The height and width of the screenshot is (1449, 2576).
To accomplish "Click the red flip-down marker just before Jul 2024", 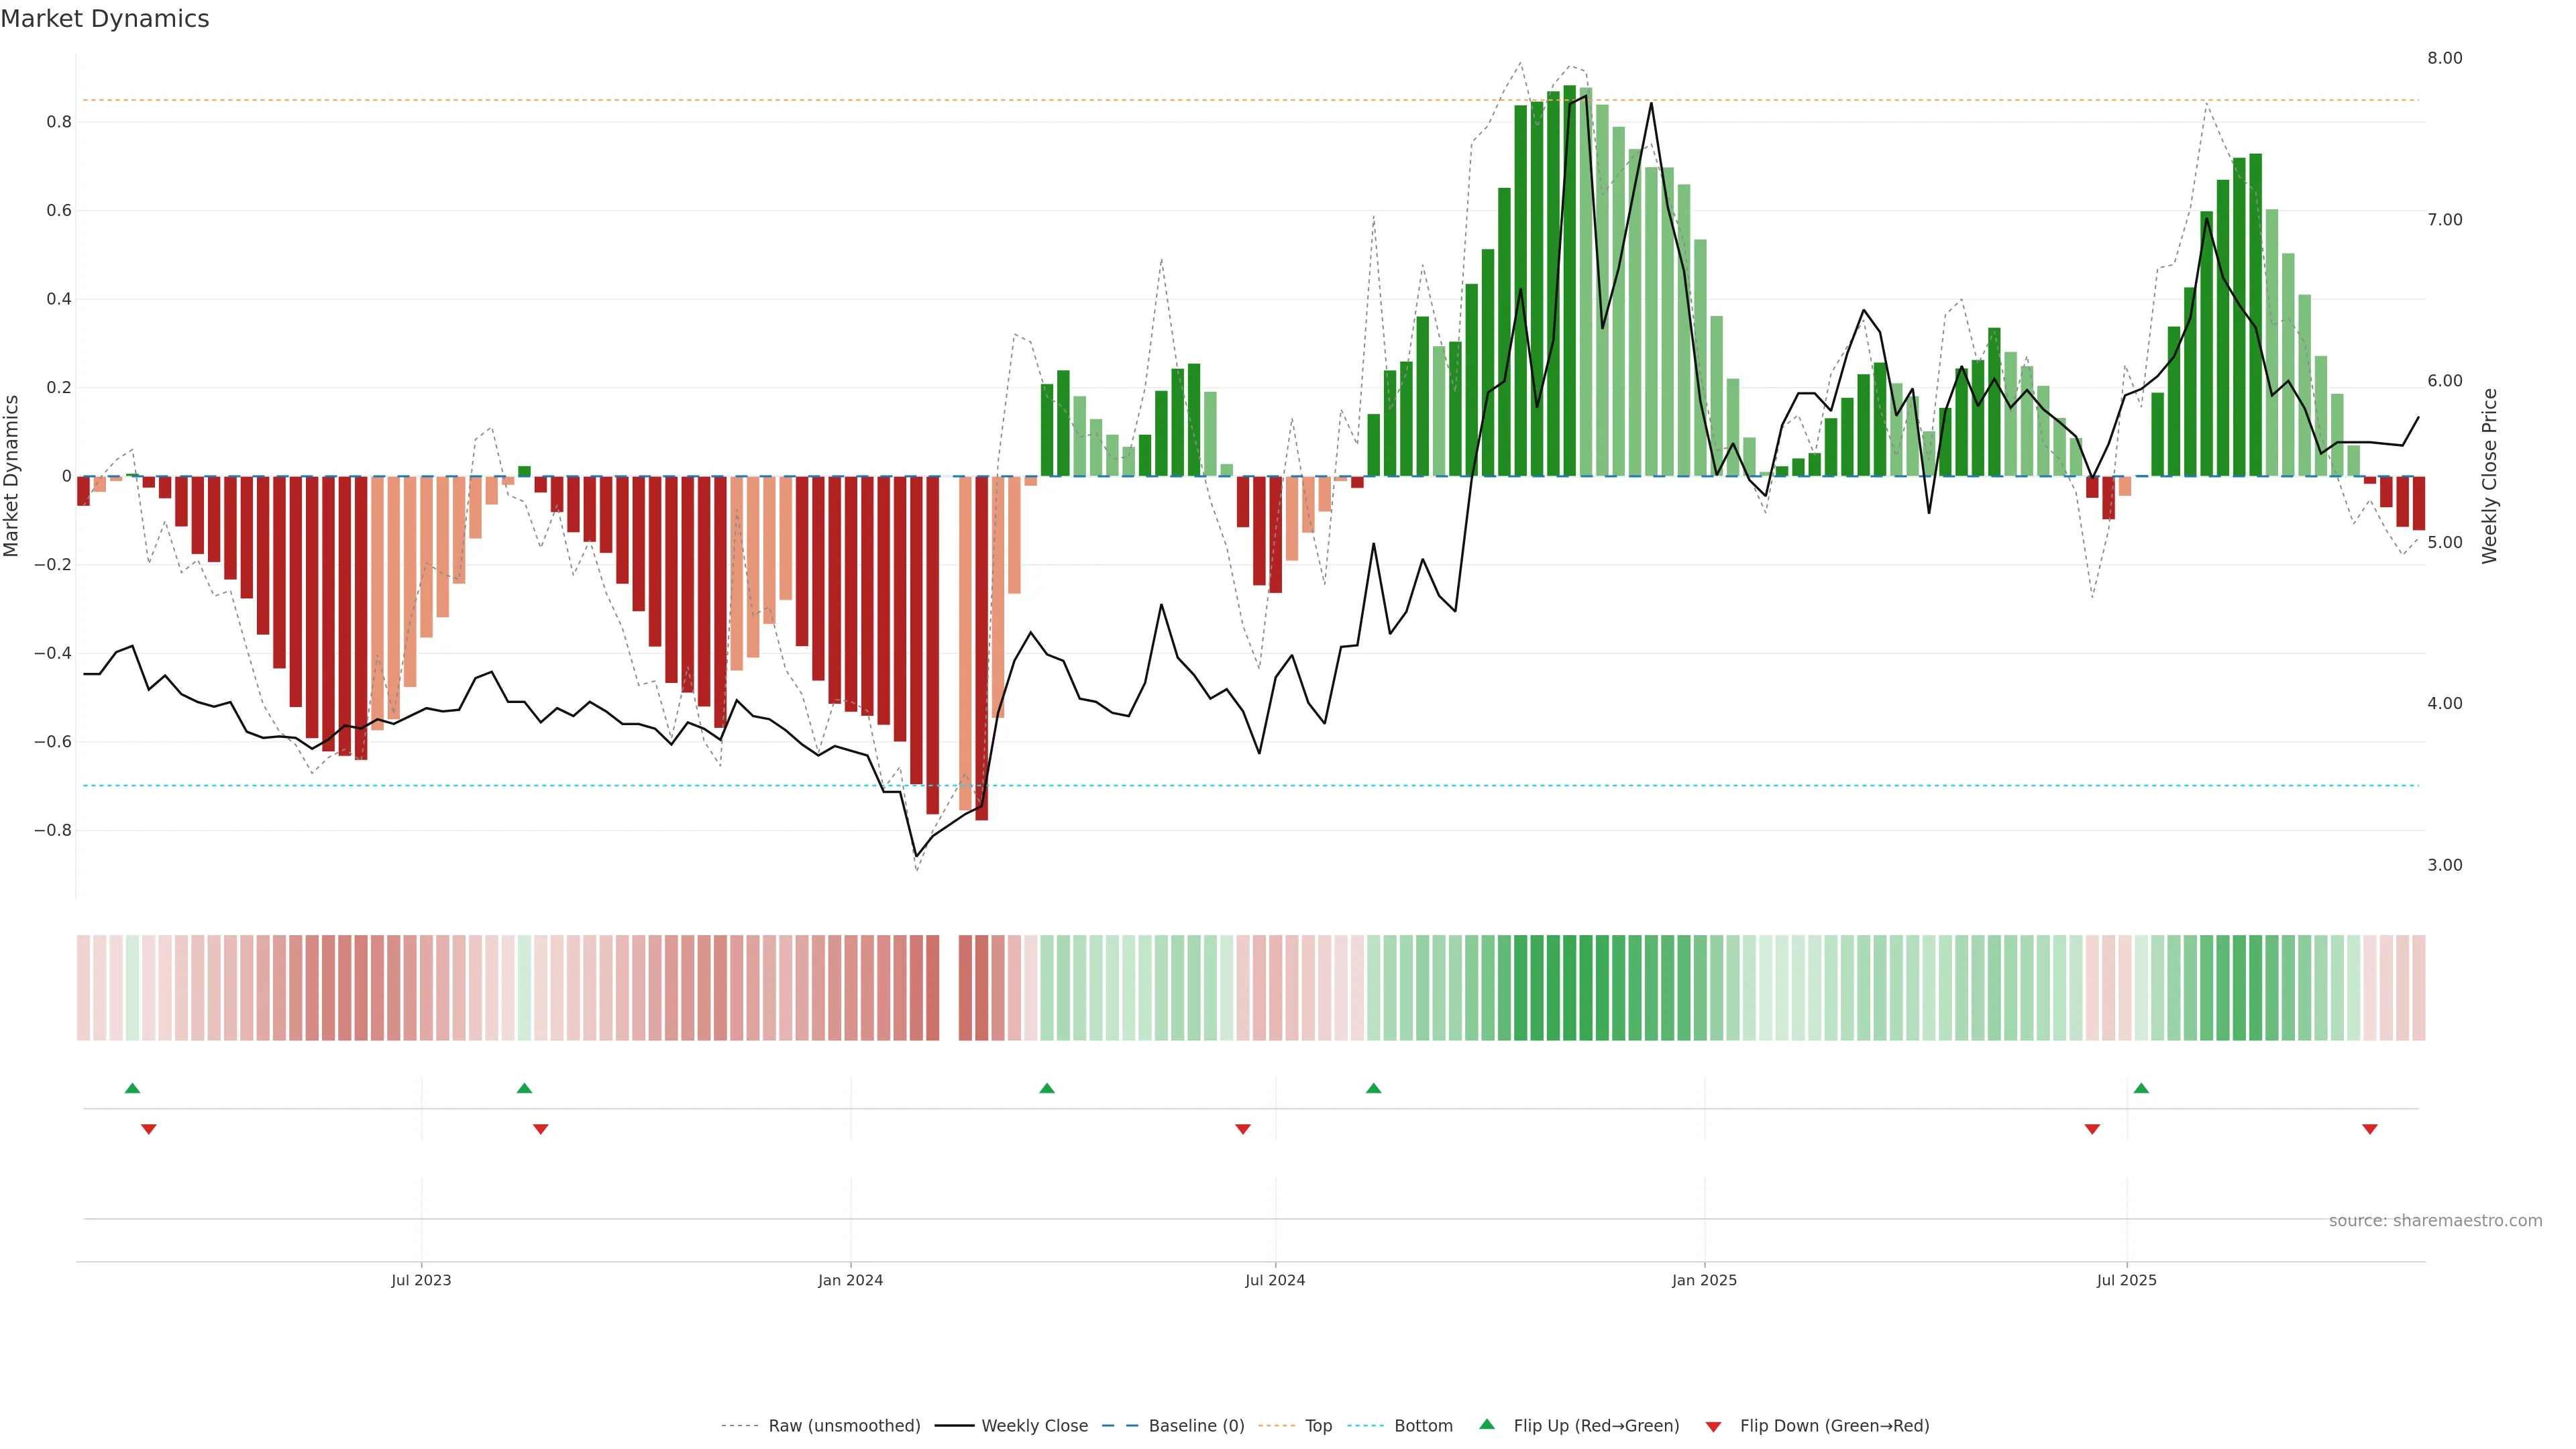I will pyautogui.click(x=1243, y=1129).
